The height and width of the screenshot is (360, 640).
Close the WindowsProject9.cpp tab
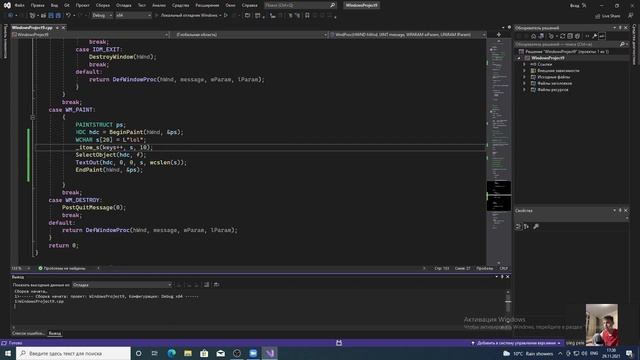click(x=63, y=27)
